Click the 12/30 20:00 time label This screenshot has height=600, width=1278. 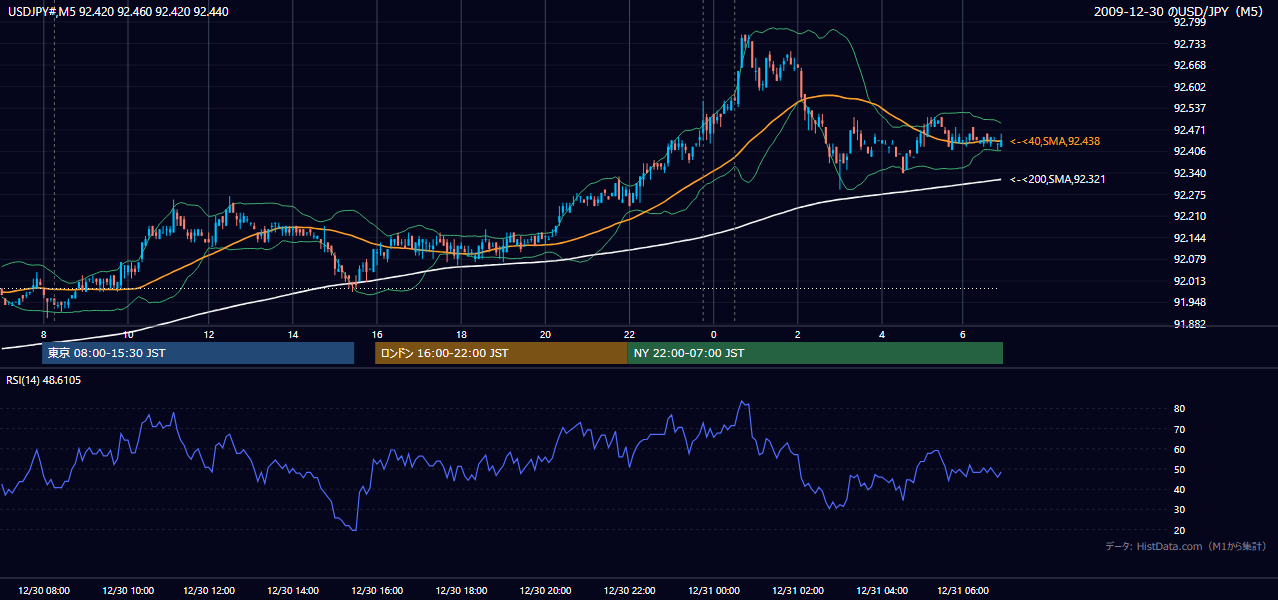click(544, 591)
